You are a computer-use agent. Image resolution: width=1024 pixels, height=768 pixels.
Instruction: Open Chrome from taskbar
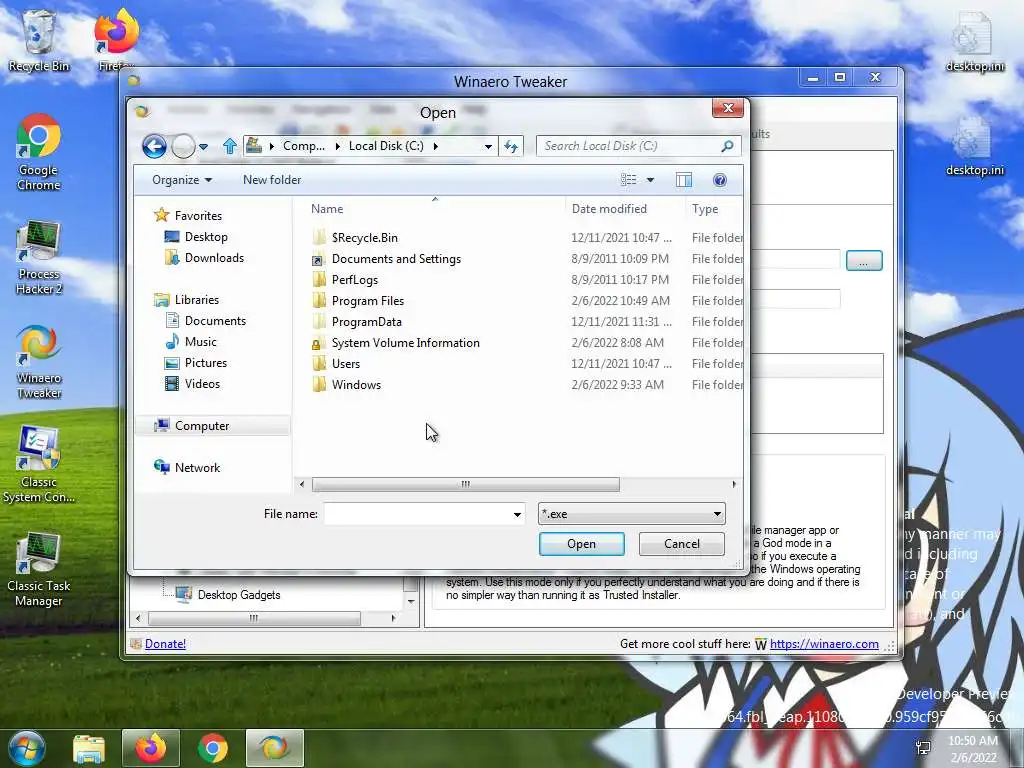pyautogui.click(x=213, y=748)
